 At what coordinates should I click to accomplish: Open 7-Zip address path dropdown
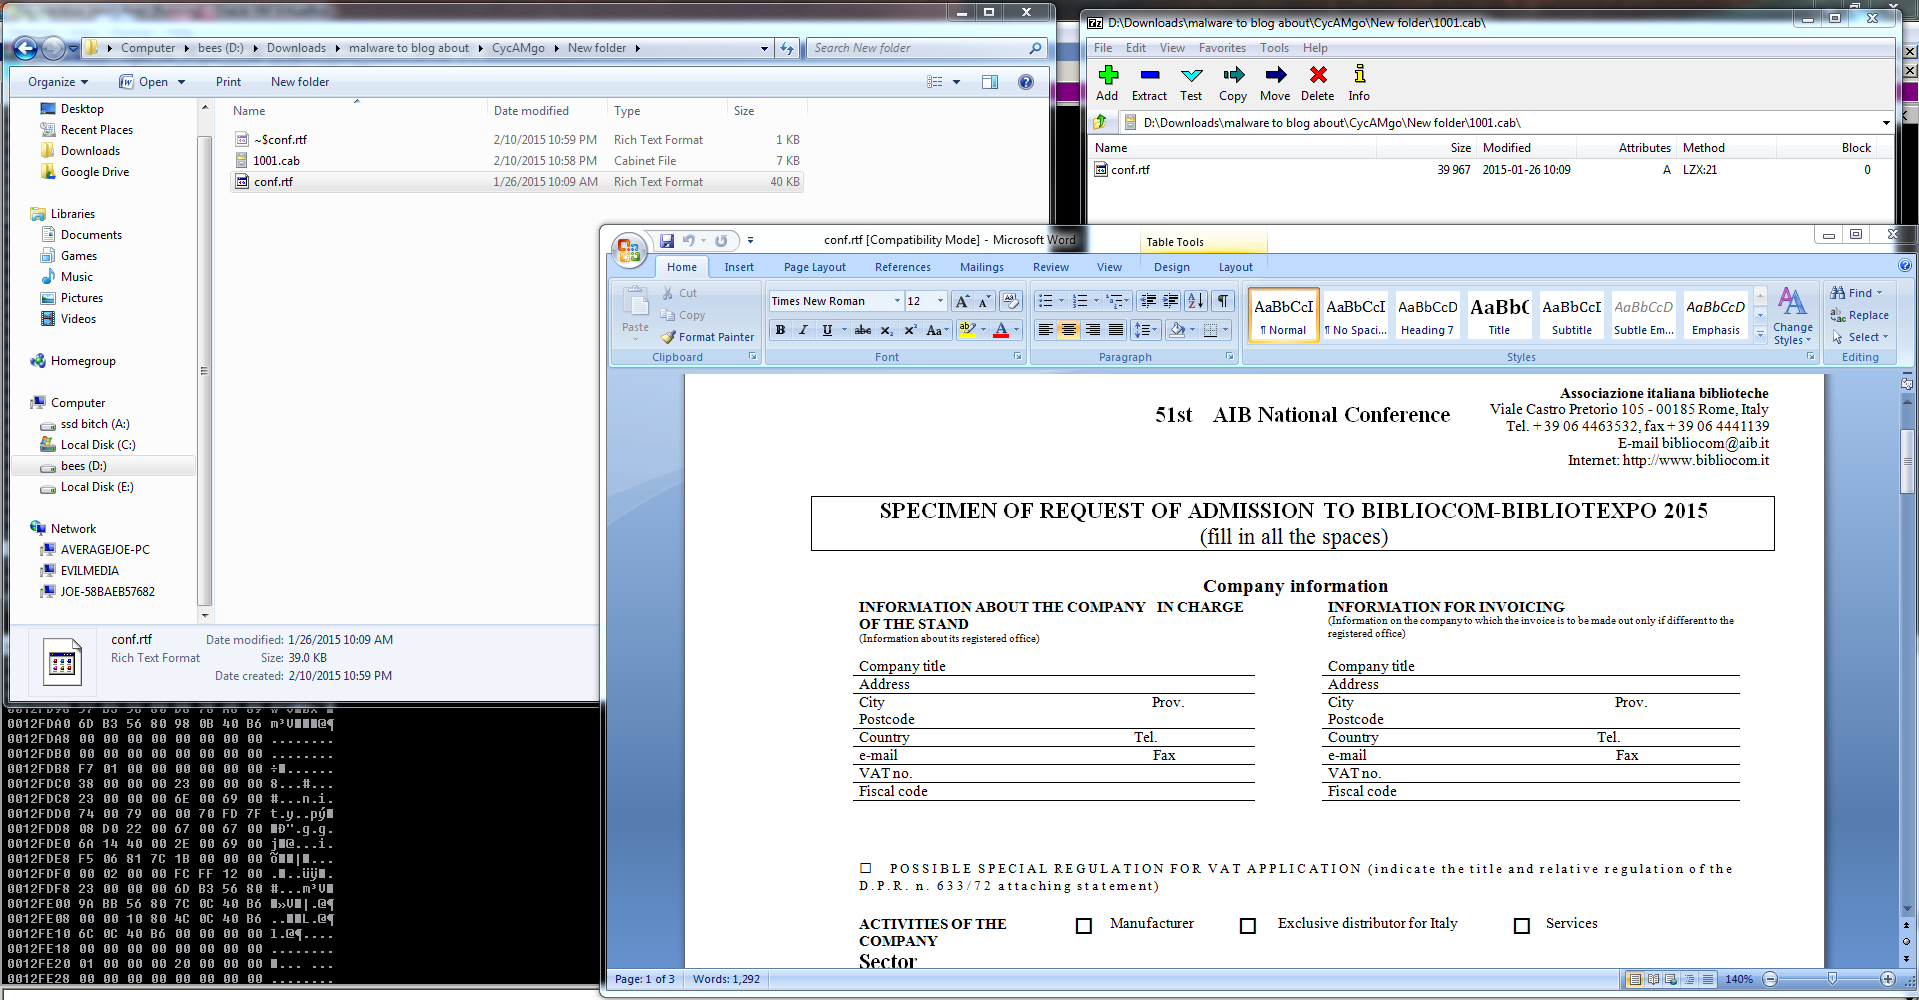(x=1886, y=123)
